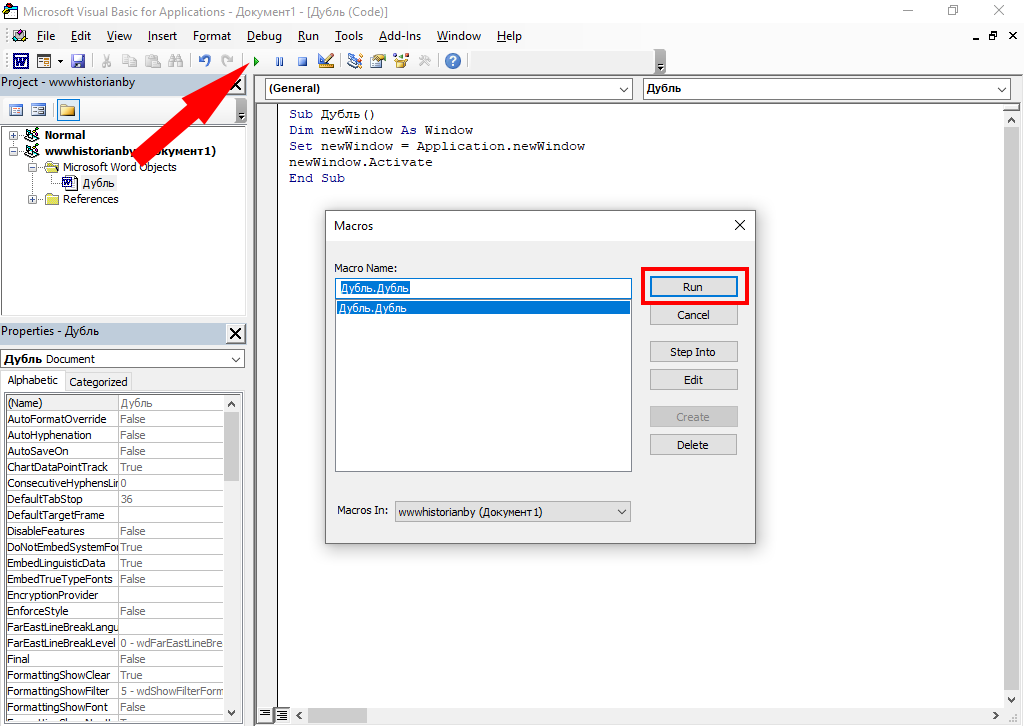Click the Macro Name text field

coord(483,288)
